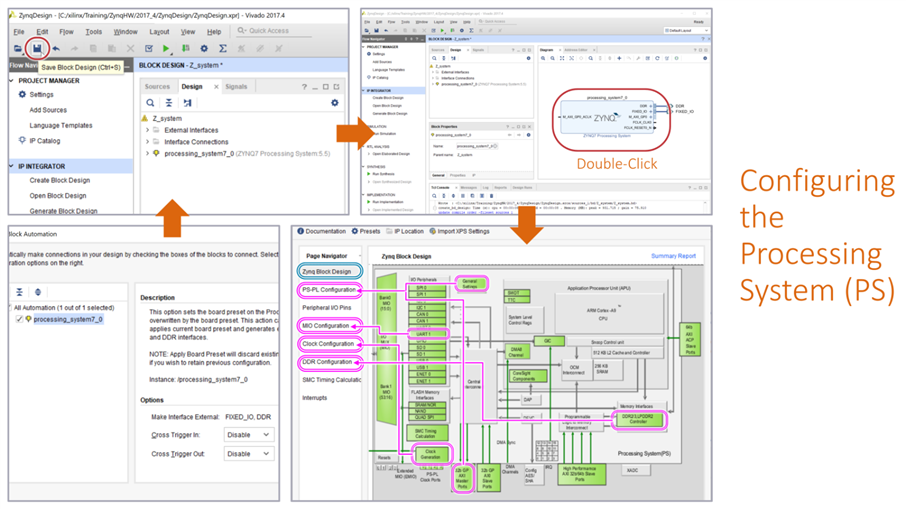Click Collapse All icon in enlarged Design panel

[x=169, y=103]
